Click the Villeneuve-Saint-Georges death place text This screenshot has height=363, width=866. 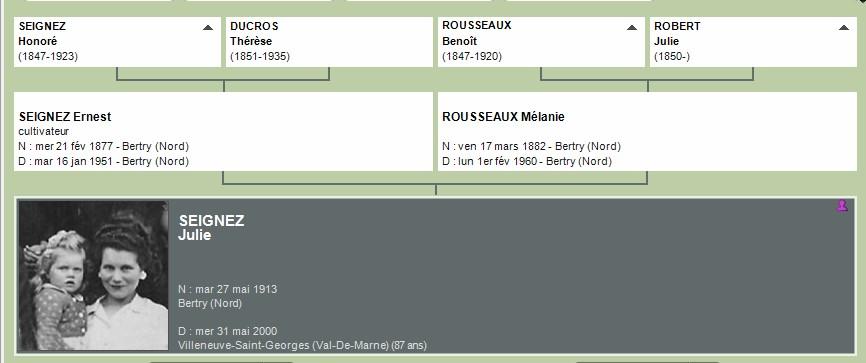tap(283, 345)
